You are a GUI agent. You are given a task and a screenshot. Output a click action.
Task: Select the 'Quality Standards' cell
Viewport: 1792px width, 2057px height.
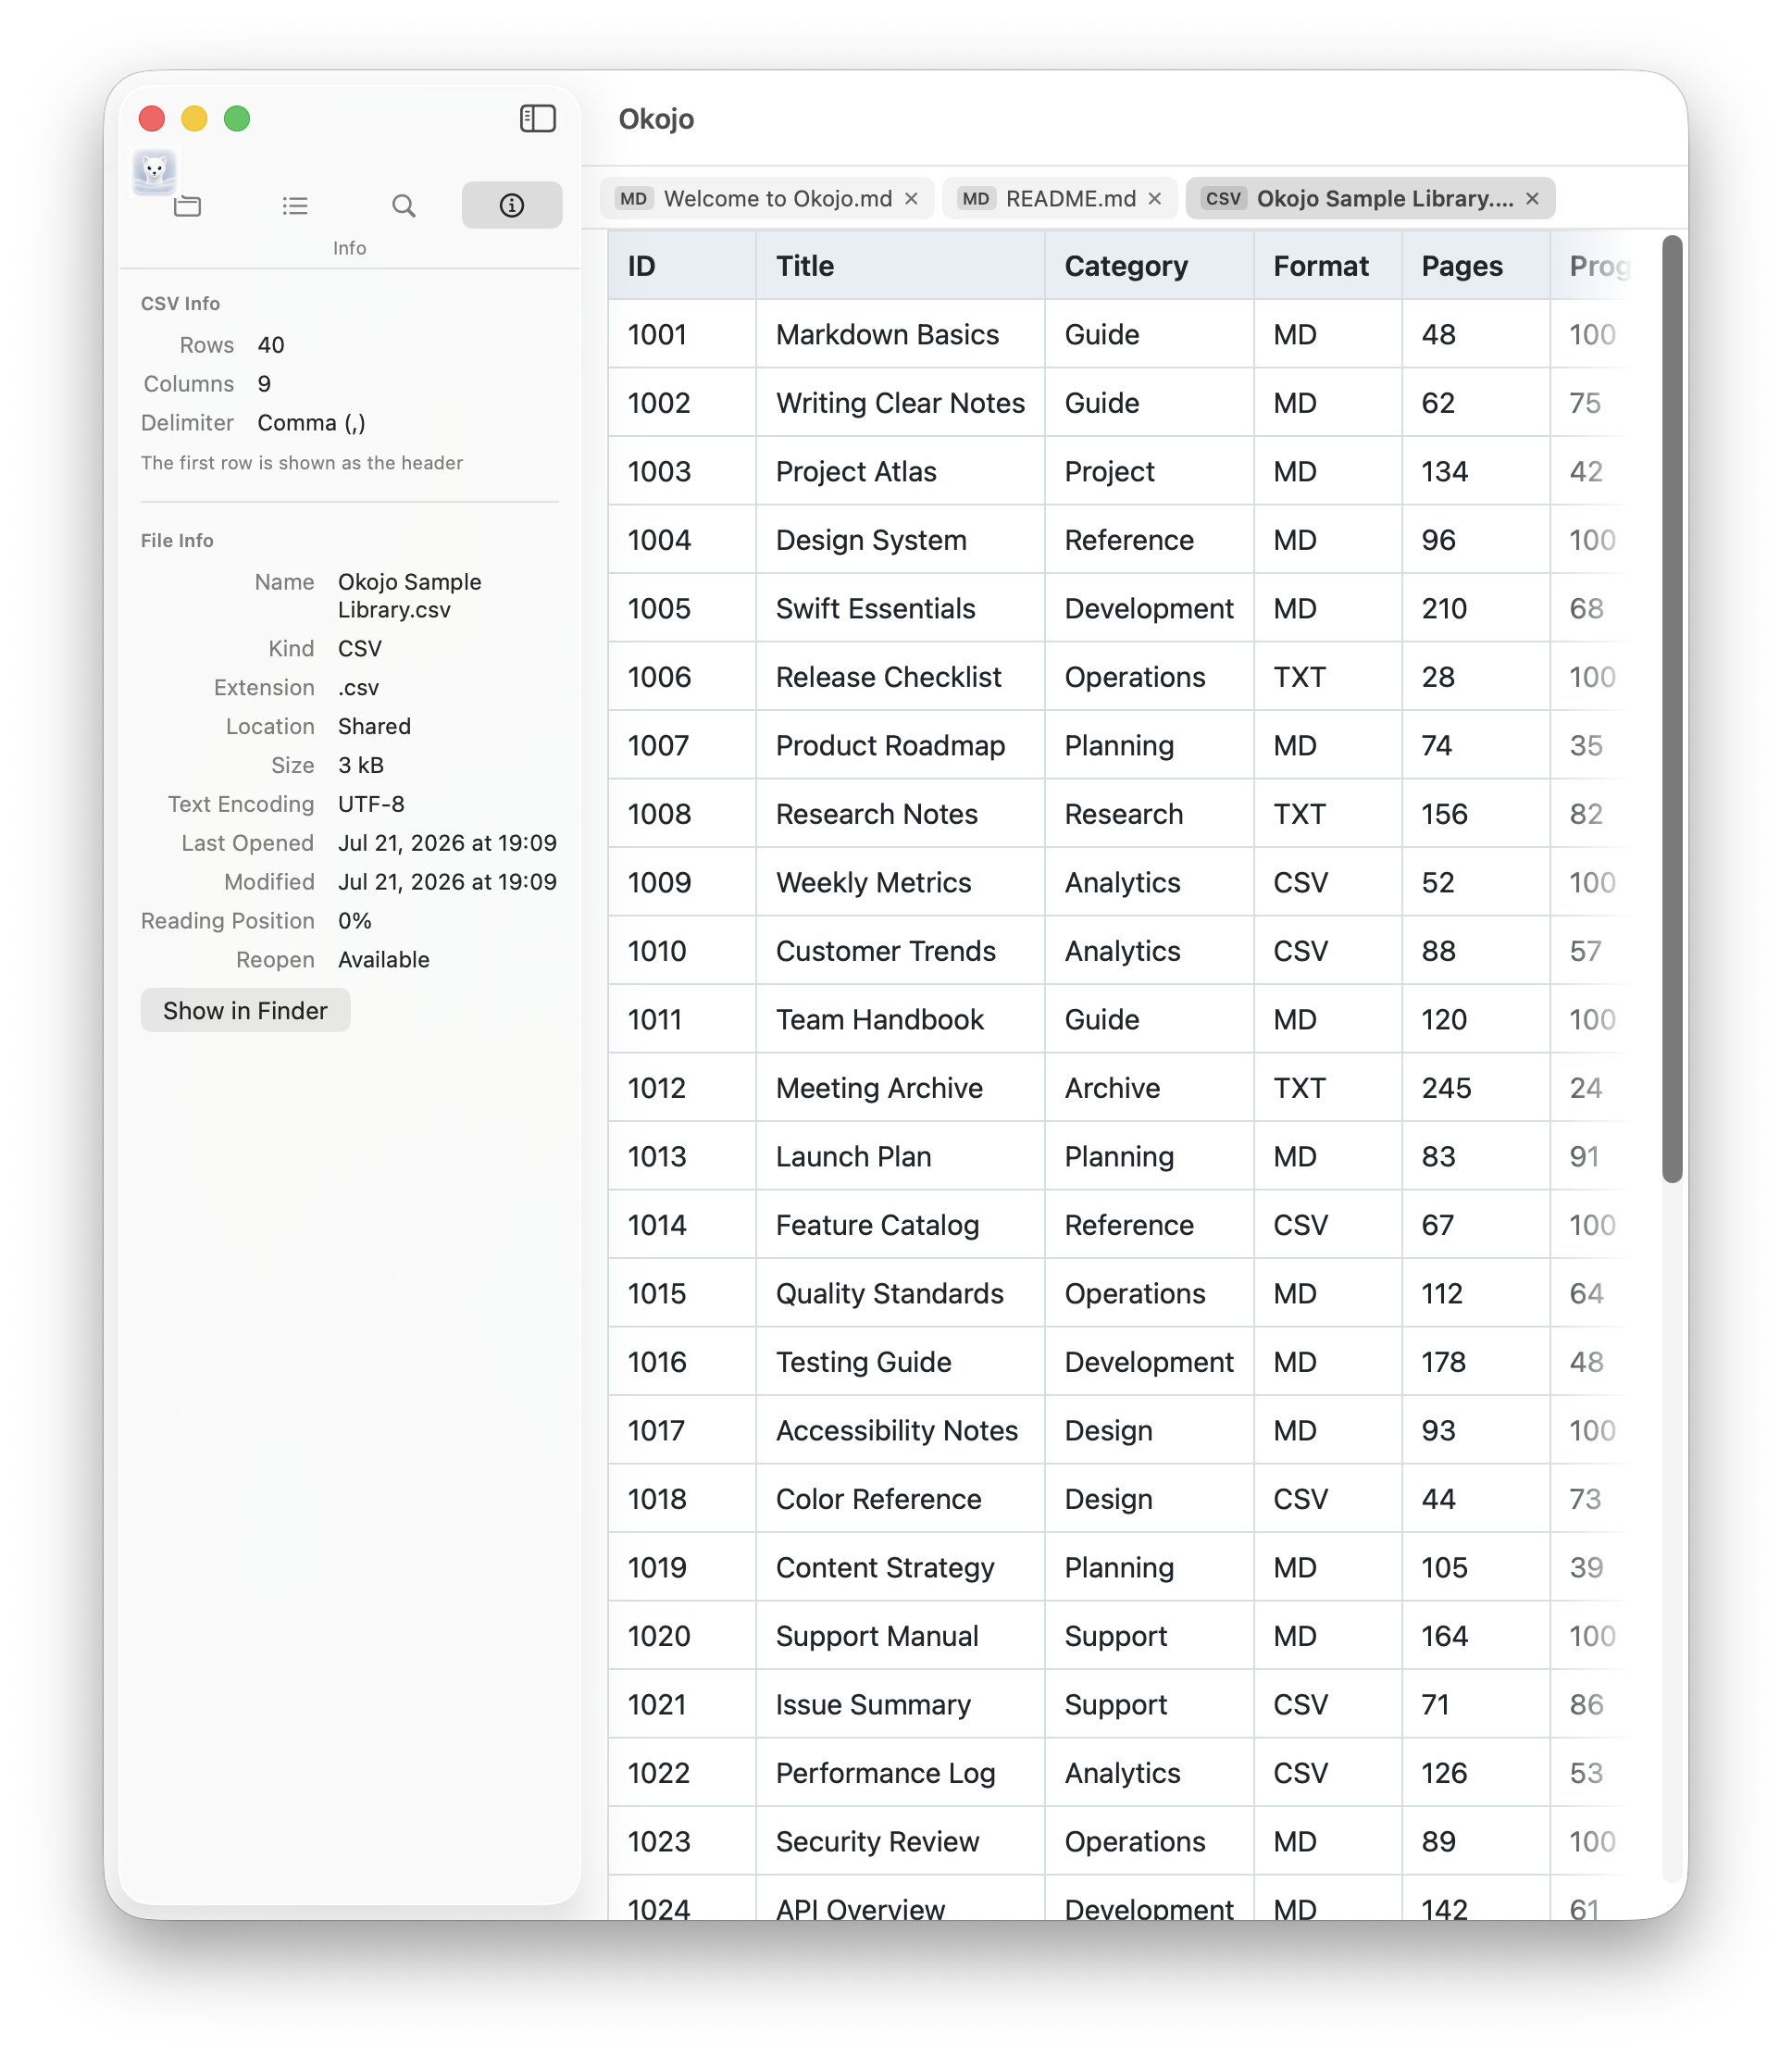coord(900,1294)
